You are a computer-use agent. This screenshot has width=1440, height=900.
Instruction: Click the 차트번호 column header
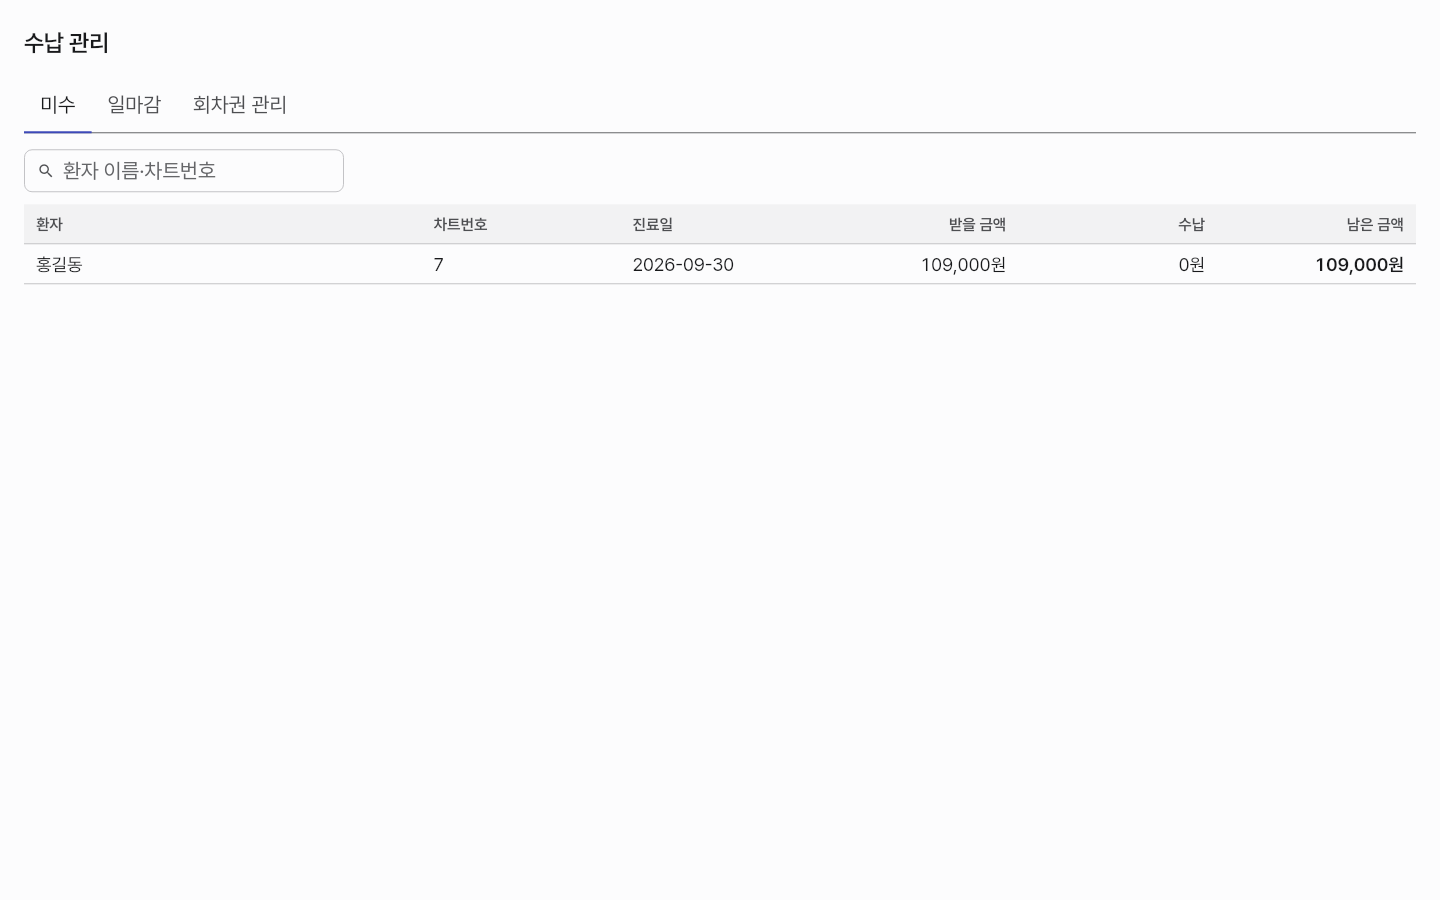[460, 225]
